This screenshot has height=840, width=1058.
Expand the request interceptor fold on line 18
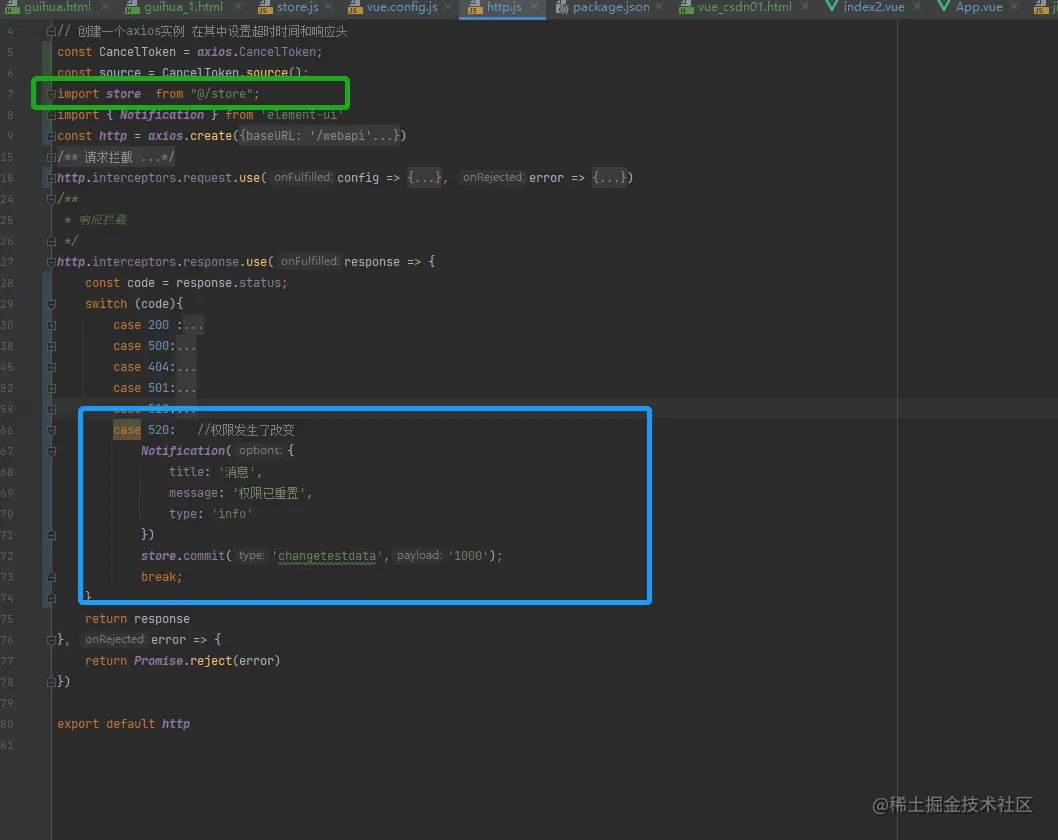tap(51, 178)
